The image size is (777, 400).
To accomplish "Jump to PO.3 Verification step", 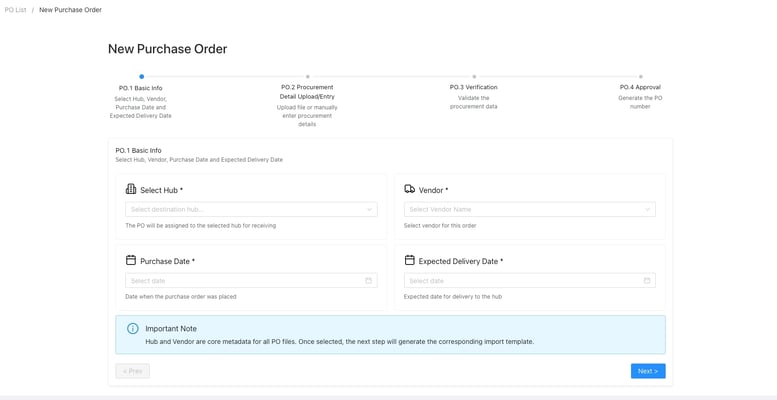I will pyautogui.click(x=473, y=87).
